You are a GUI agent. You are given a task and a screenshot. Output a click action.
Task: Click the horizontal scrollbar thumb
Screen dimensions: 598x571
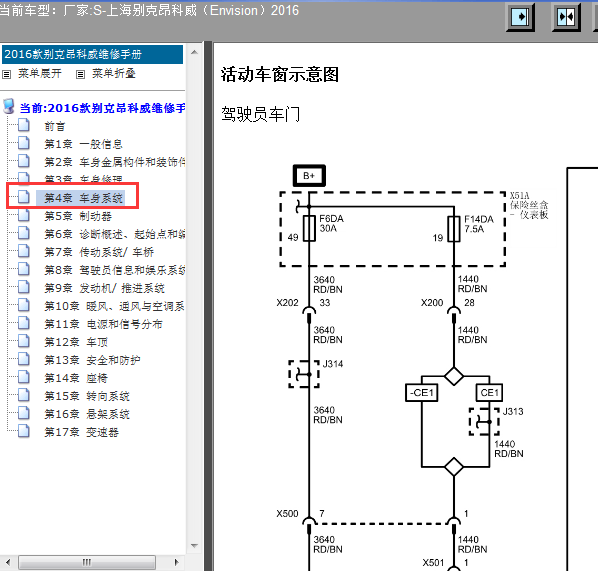87,562
